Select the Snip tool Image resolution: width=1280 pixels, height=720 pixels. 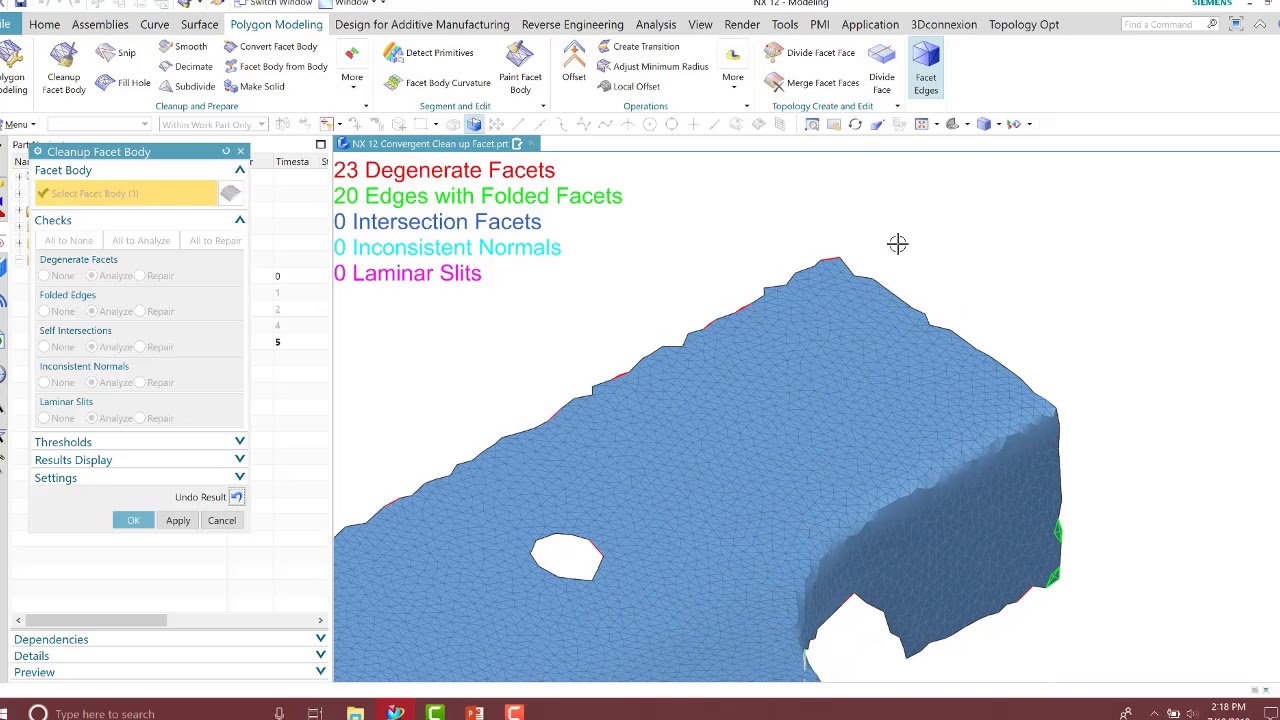pos(116,53)
